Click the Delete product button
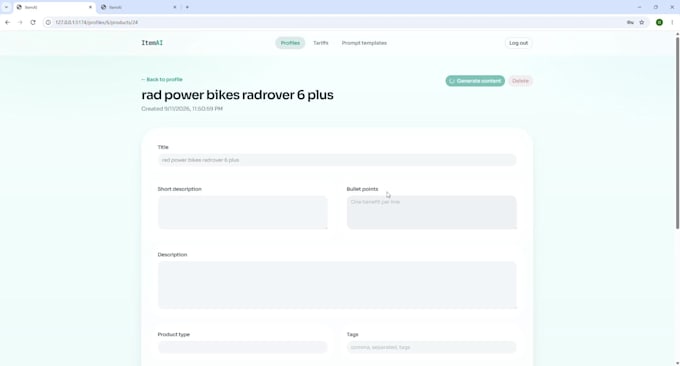The image size is (680, 366). point(520,81)
